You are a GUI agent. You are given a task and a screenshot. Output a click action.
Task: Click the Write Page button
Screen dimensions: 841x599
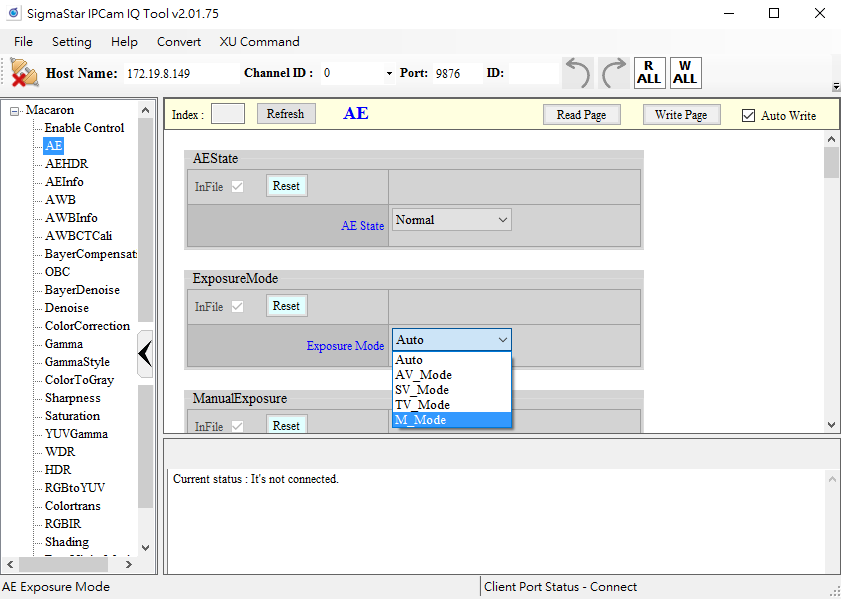[x=680, y=115]
